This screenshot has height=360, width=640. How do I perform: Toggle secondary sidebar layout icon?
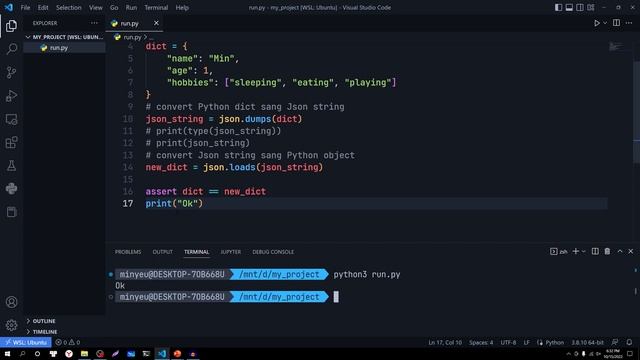580,7
